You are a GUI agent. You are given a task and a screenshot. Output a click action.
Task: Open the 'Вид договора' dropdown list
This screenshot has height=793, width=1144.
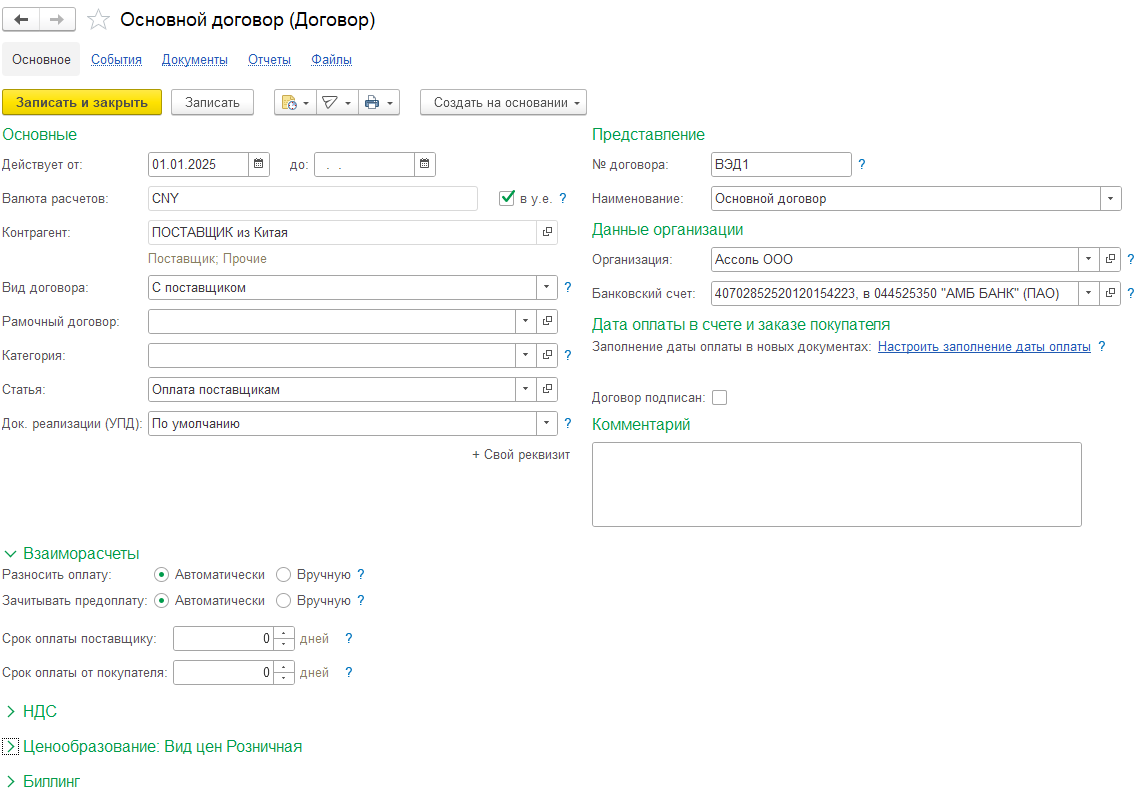547,287
